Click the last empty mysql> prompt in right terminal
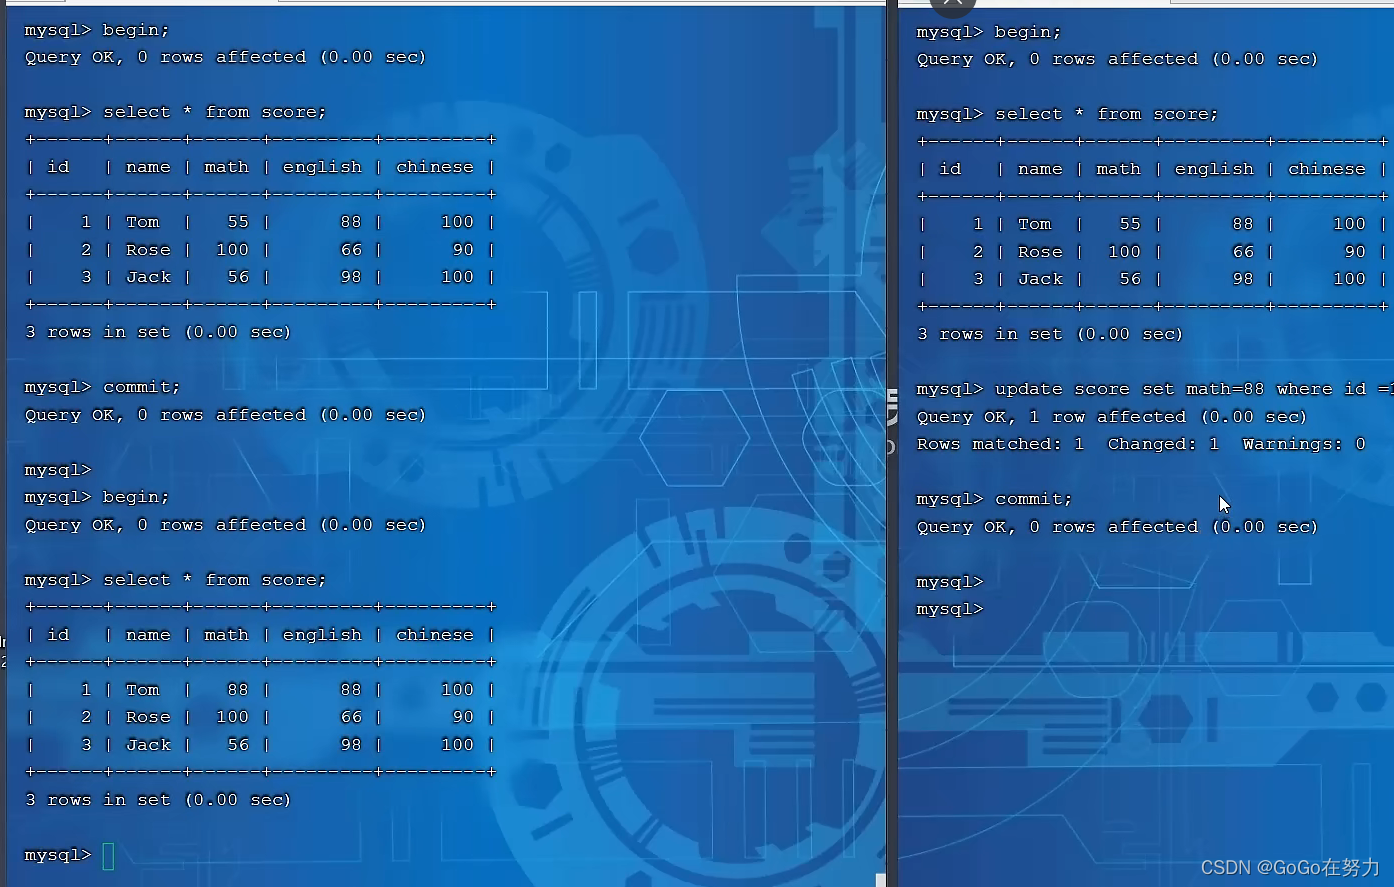 point(950,609)
